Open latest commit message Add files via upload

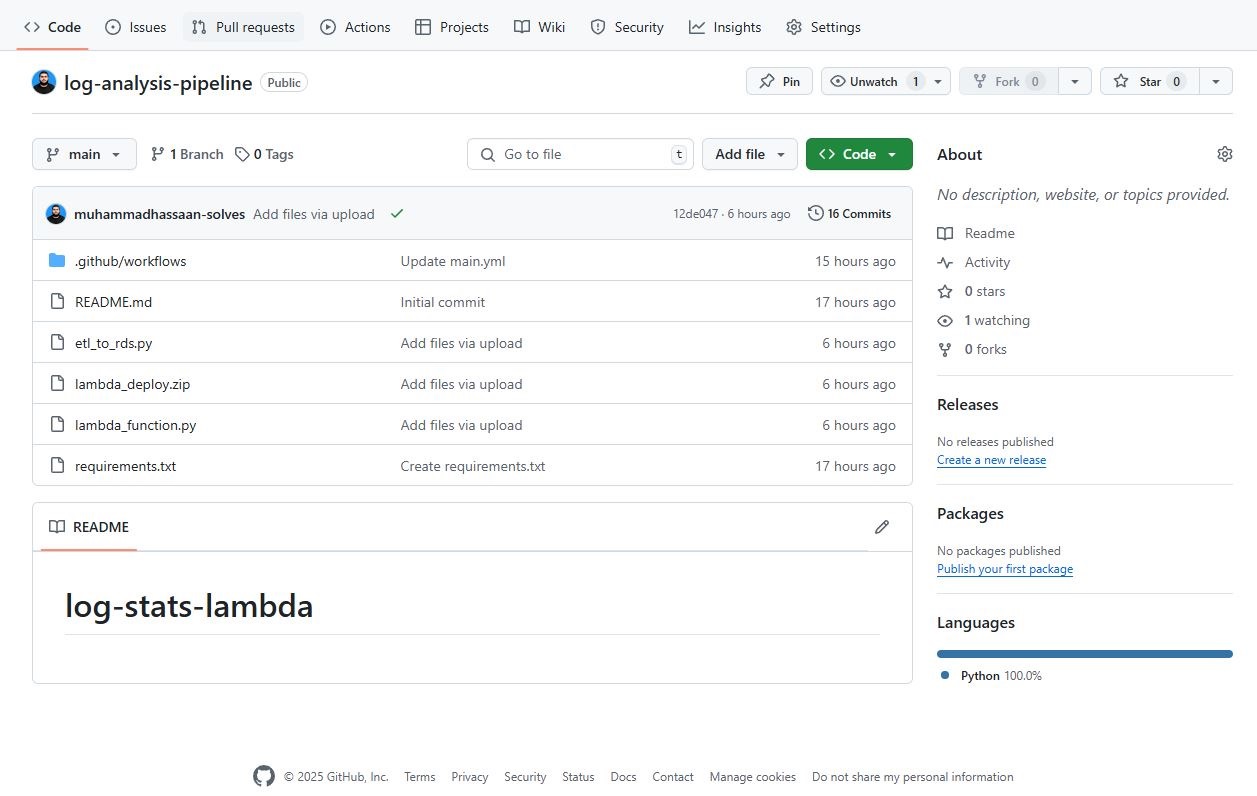[314, 214]
